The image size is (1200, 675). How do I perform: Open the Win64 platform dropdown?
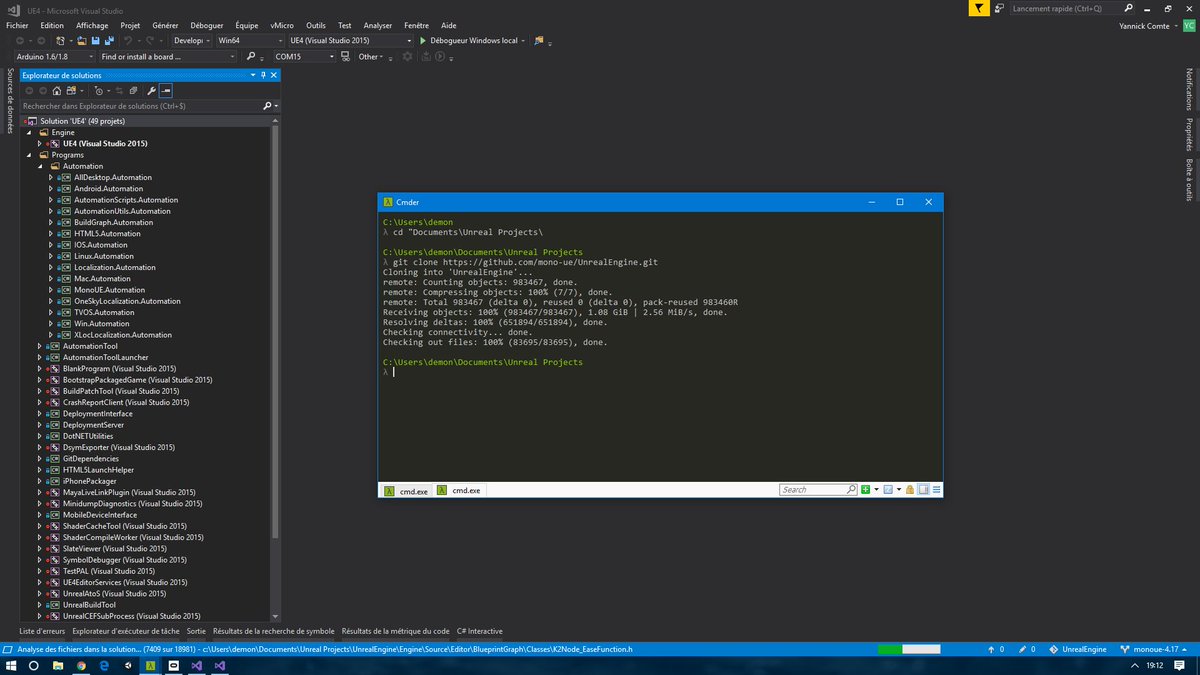click(x=250, y=40)
